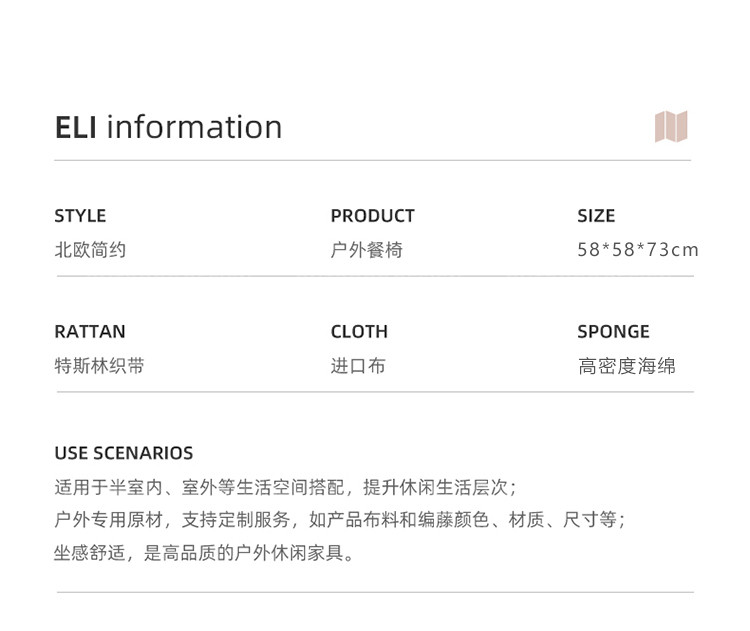Click the RATTAN label
The height and width of the screenshot is (631, 750).
(90, 332)
